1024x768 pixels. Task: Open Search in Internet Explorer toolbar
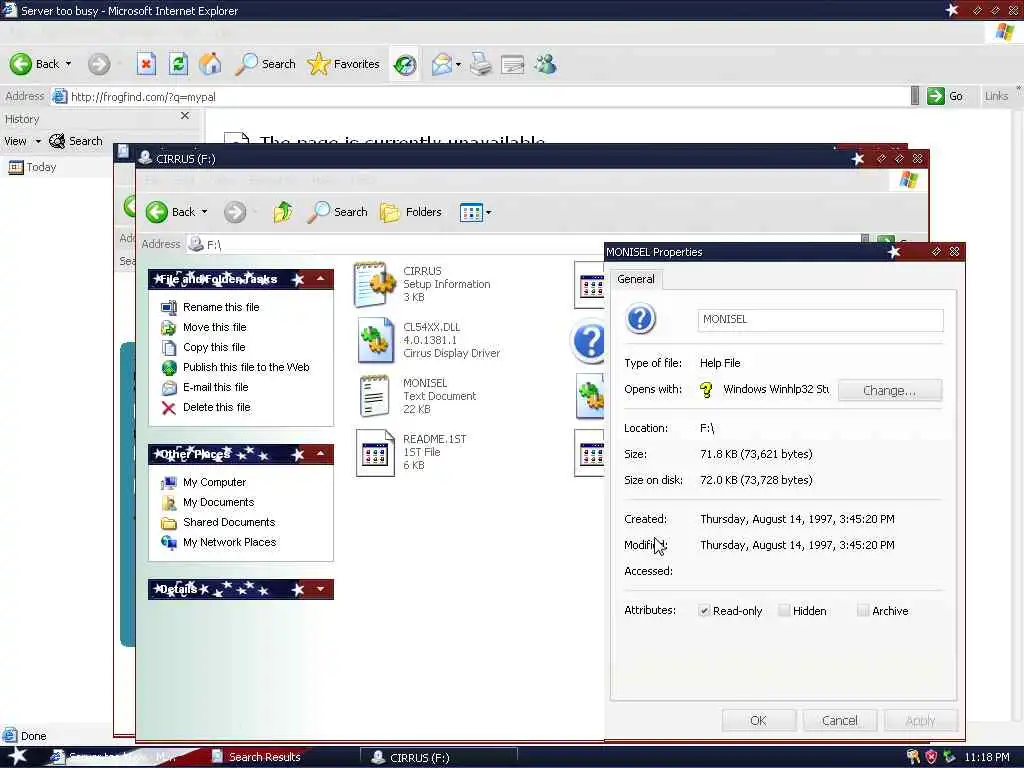click(265, 64)
